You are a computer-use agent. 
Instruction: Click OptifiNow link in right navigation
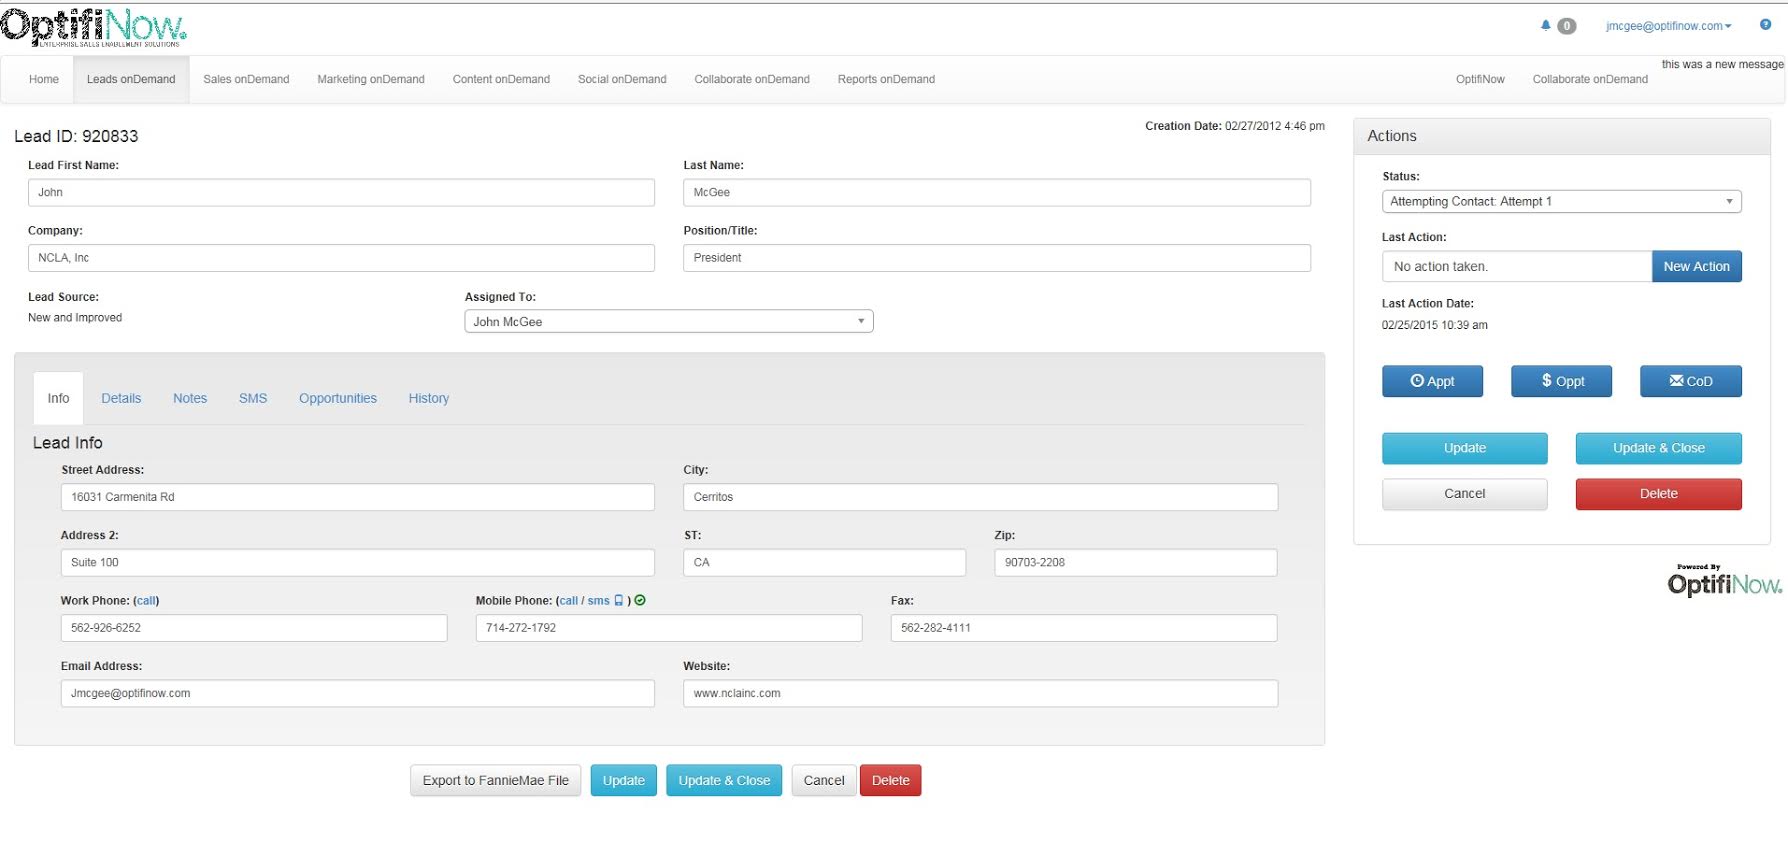click(x=1480, y=79)
